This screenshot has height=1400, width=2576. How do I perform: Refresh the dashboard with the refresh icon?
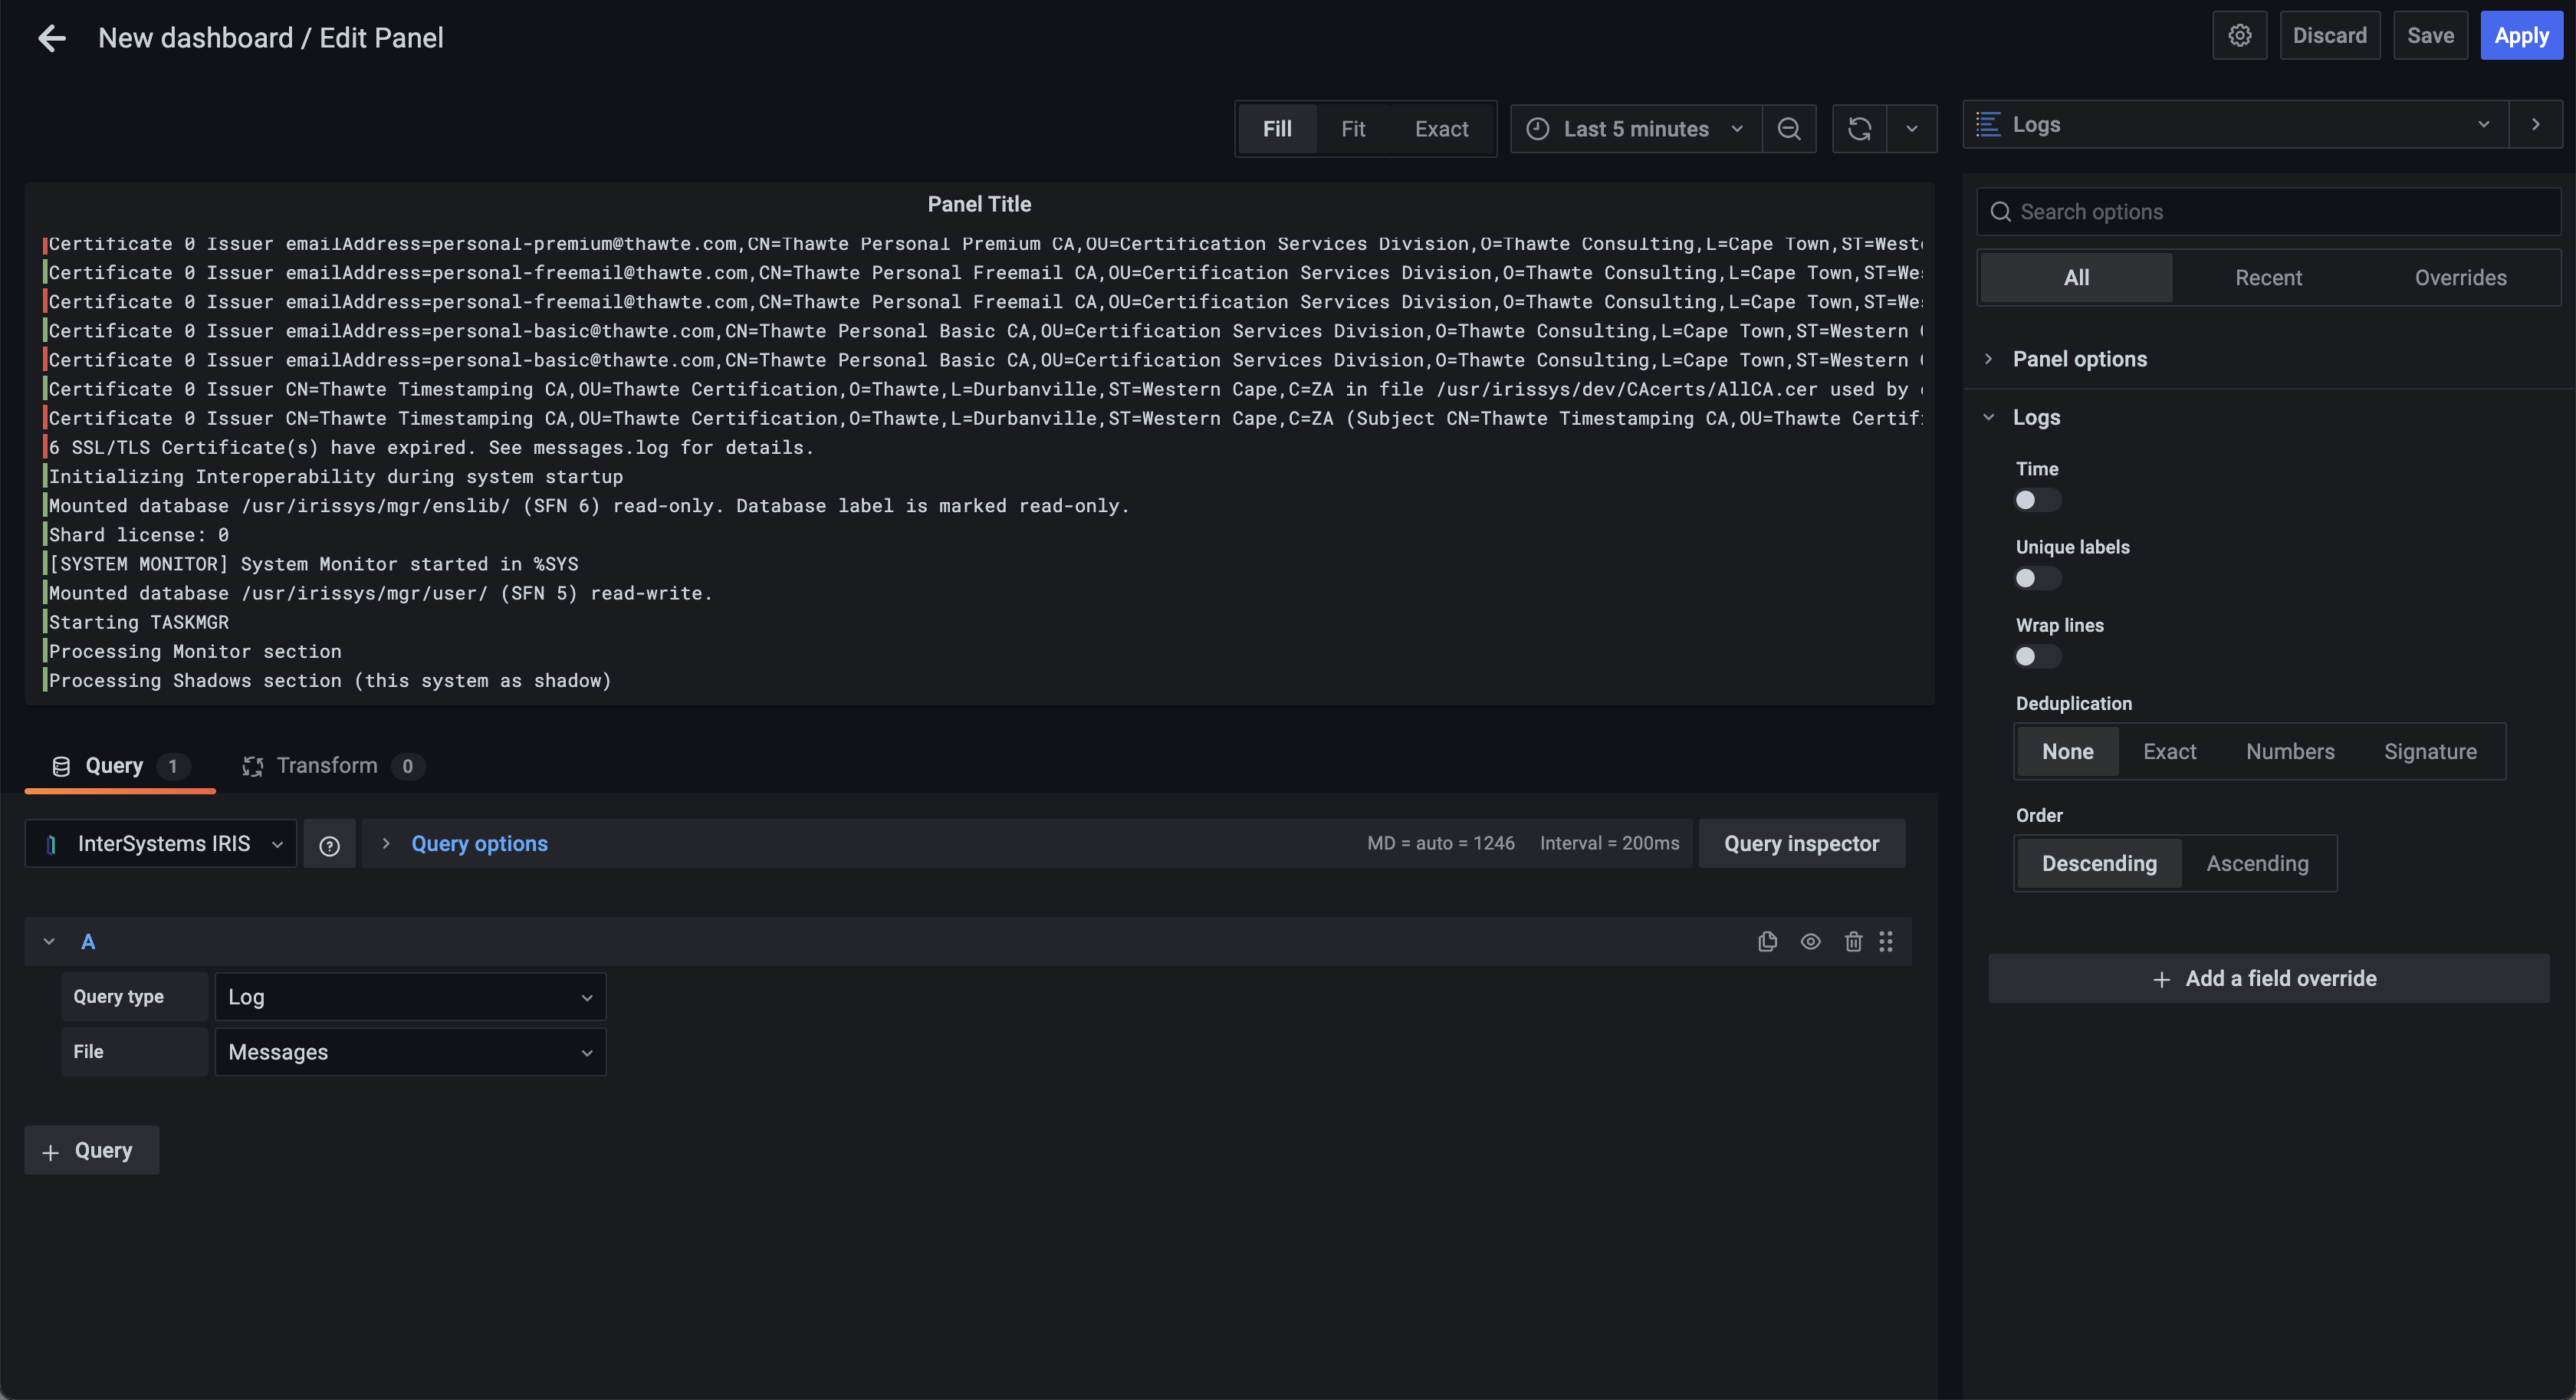pyautogui.click(x=1859, y=129)
